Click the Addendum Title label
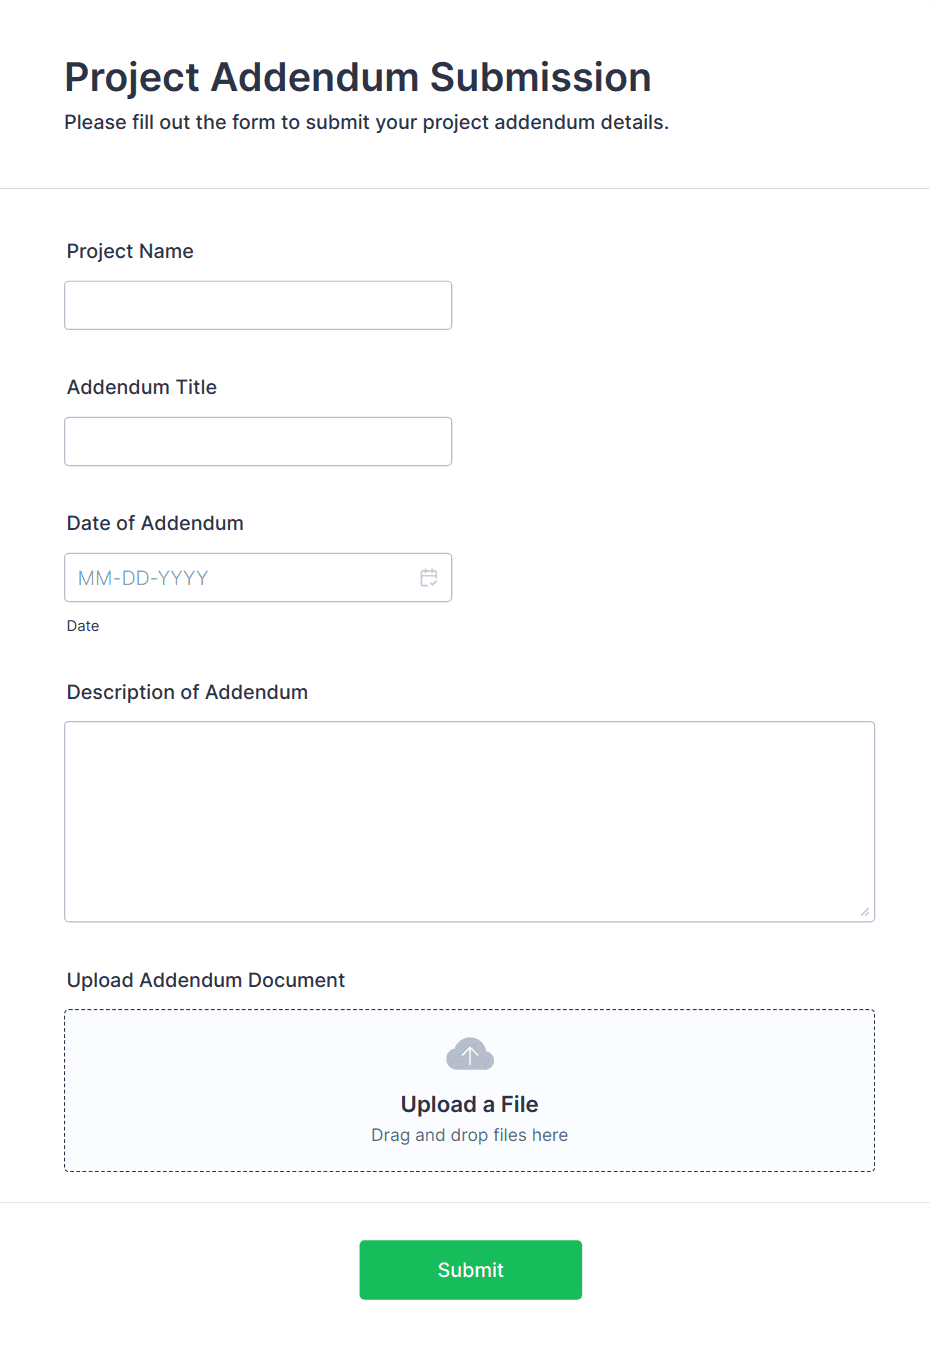The image size is (930, 1349). pyautogui.click(x=141, y=387)
